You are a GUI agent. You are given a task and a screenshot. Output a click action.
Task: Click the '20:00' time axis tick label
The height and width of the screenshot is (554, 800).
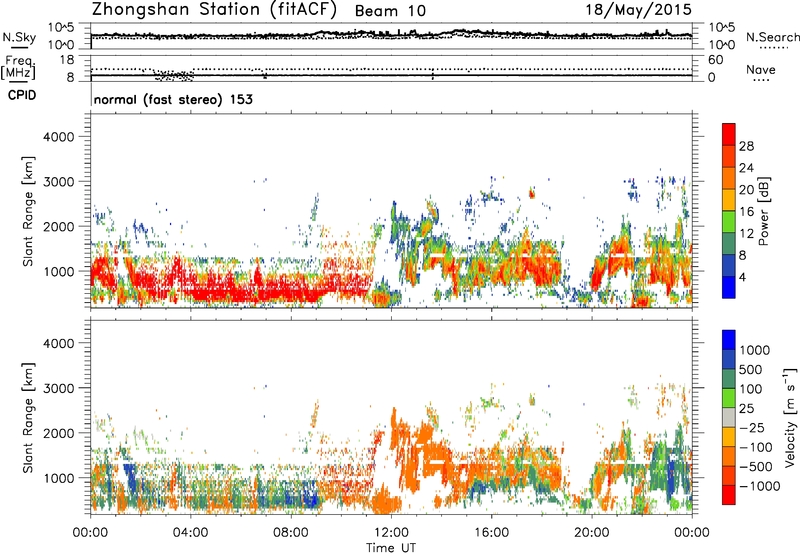point(592,533)
